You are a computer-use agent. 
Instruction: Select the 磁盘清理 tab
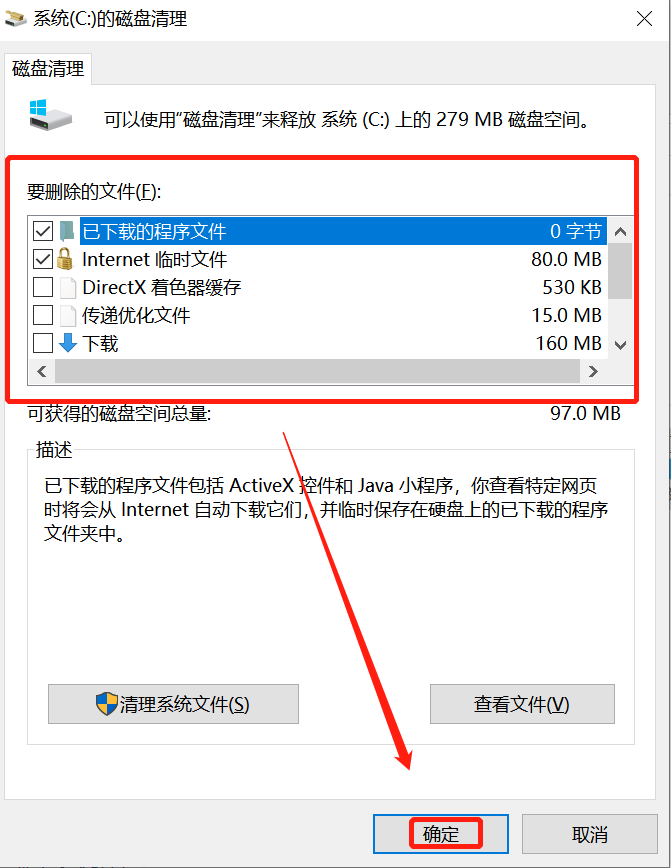coord(48,69)
